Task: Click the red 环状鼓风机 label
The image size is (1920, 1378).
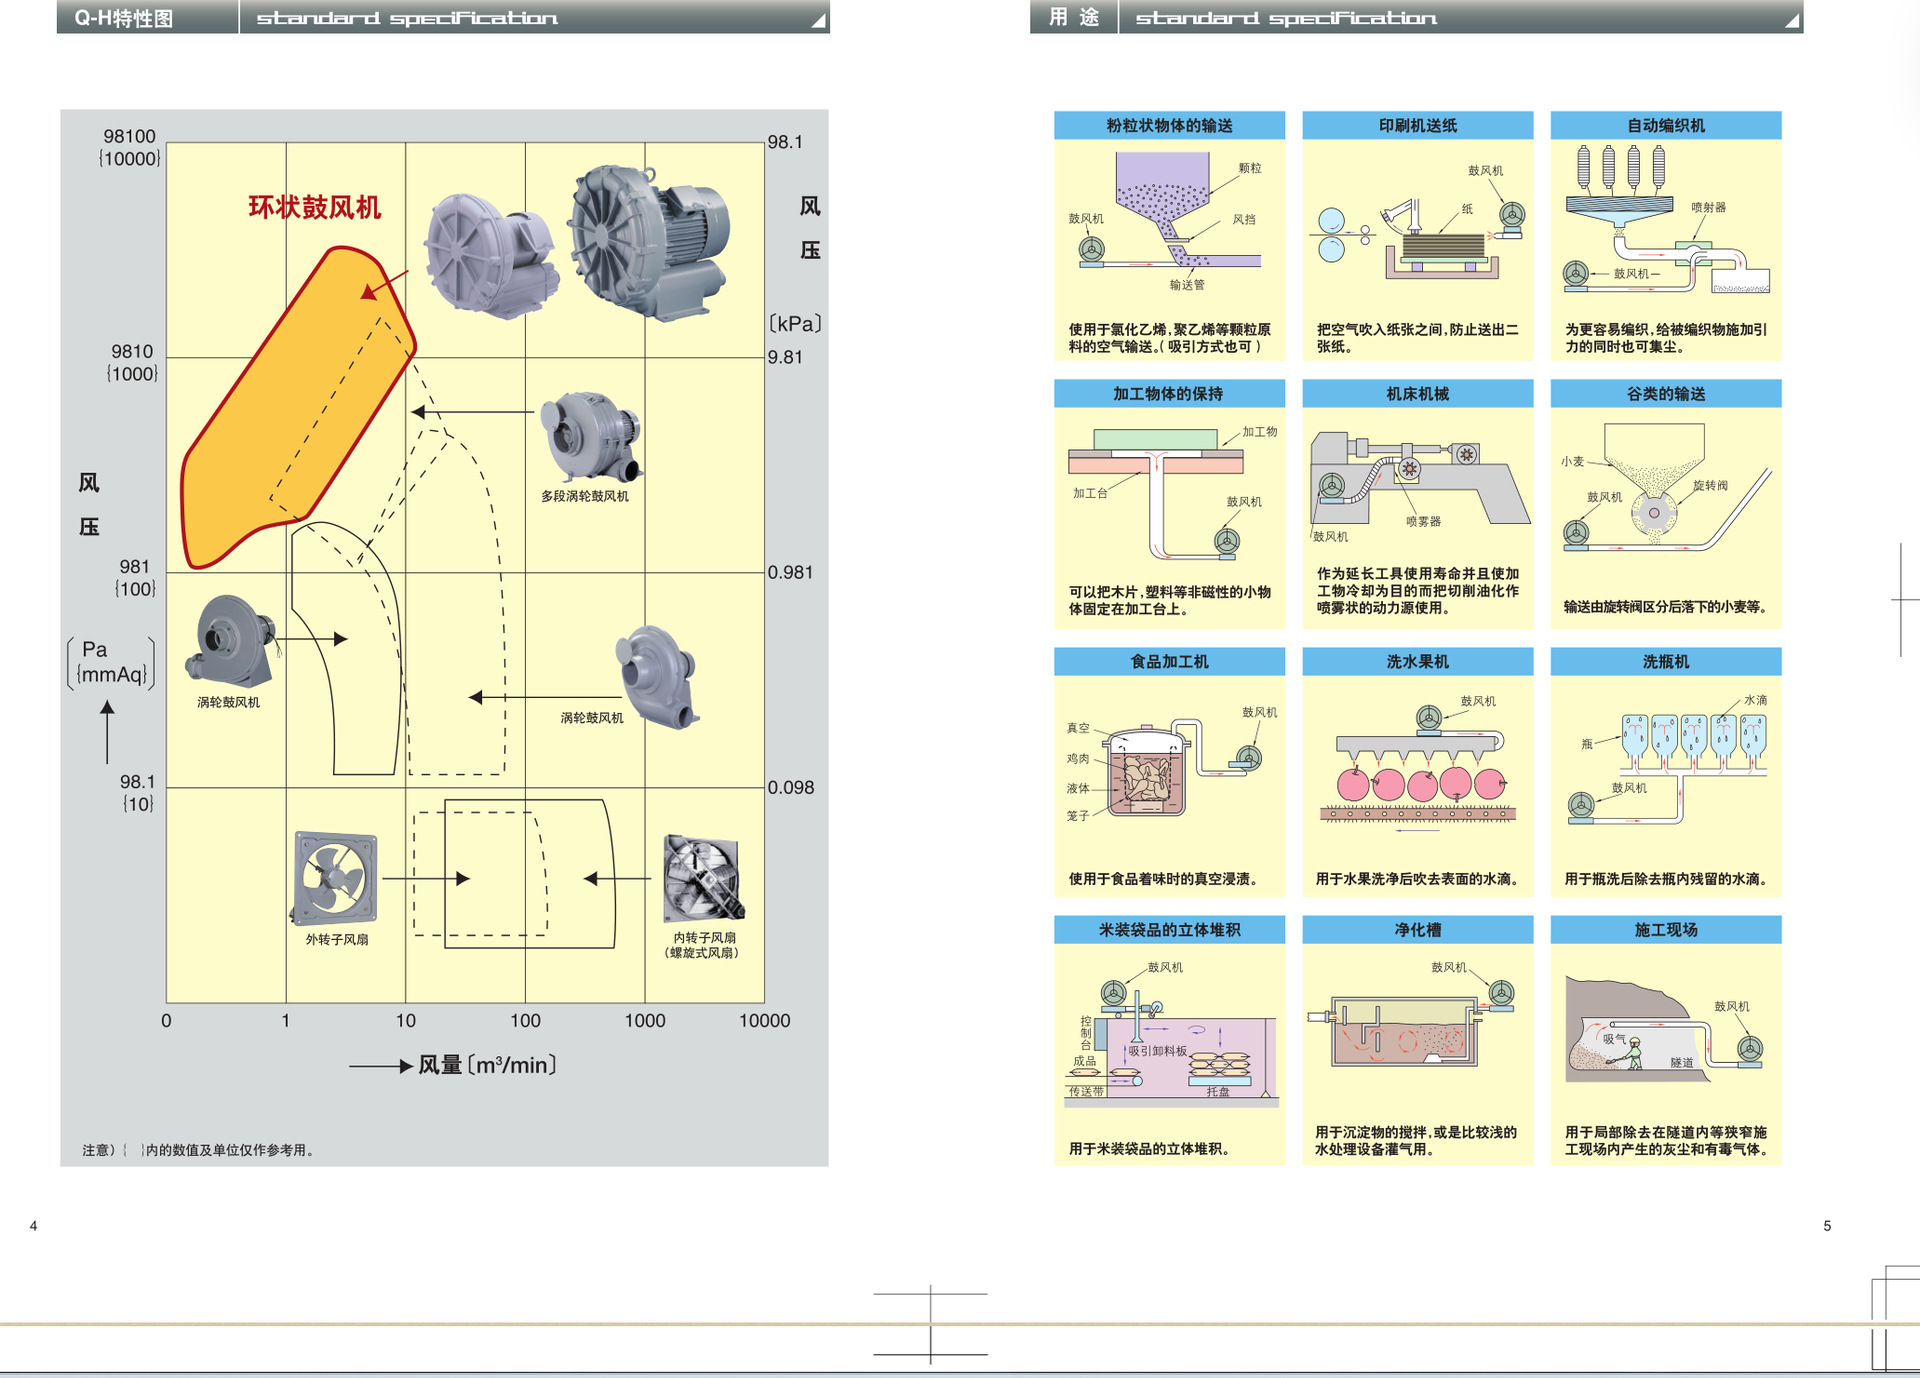Action: [x=314, y=207]
